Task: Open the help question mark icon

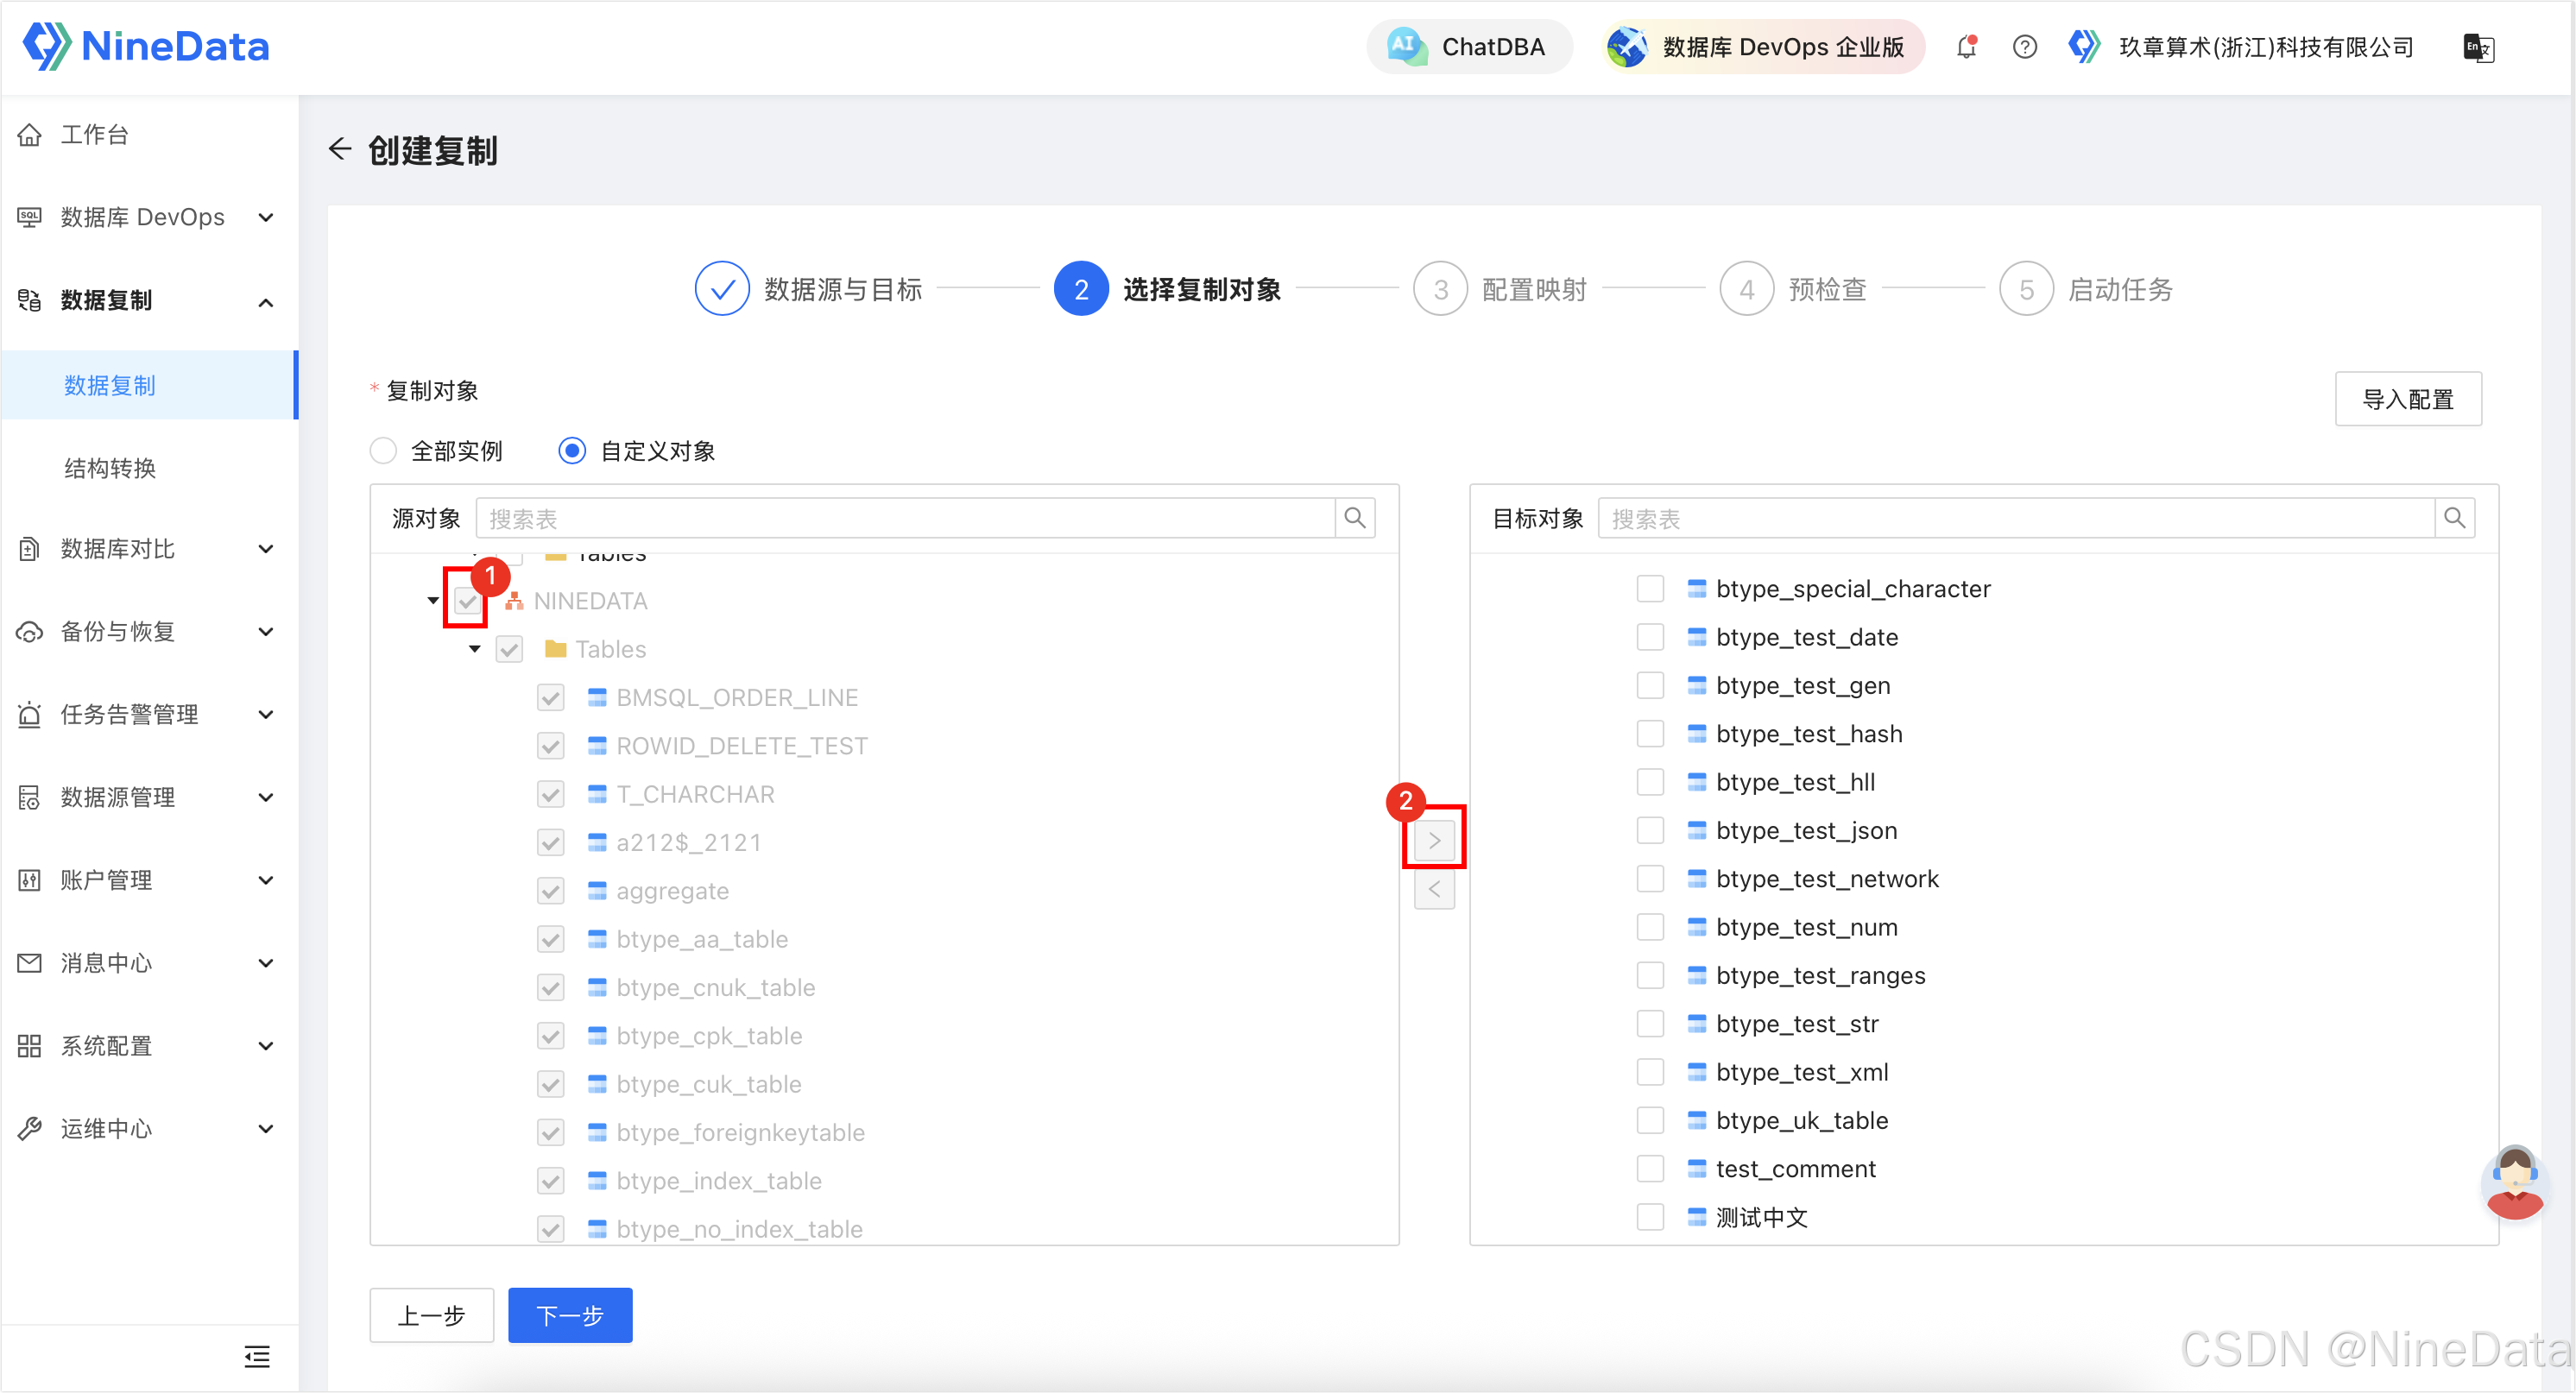Action: (x=2024, y=47)
